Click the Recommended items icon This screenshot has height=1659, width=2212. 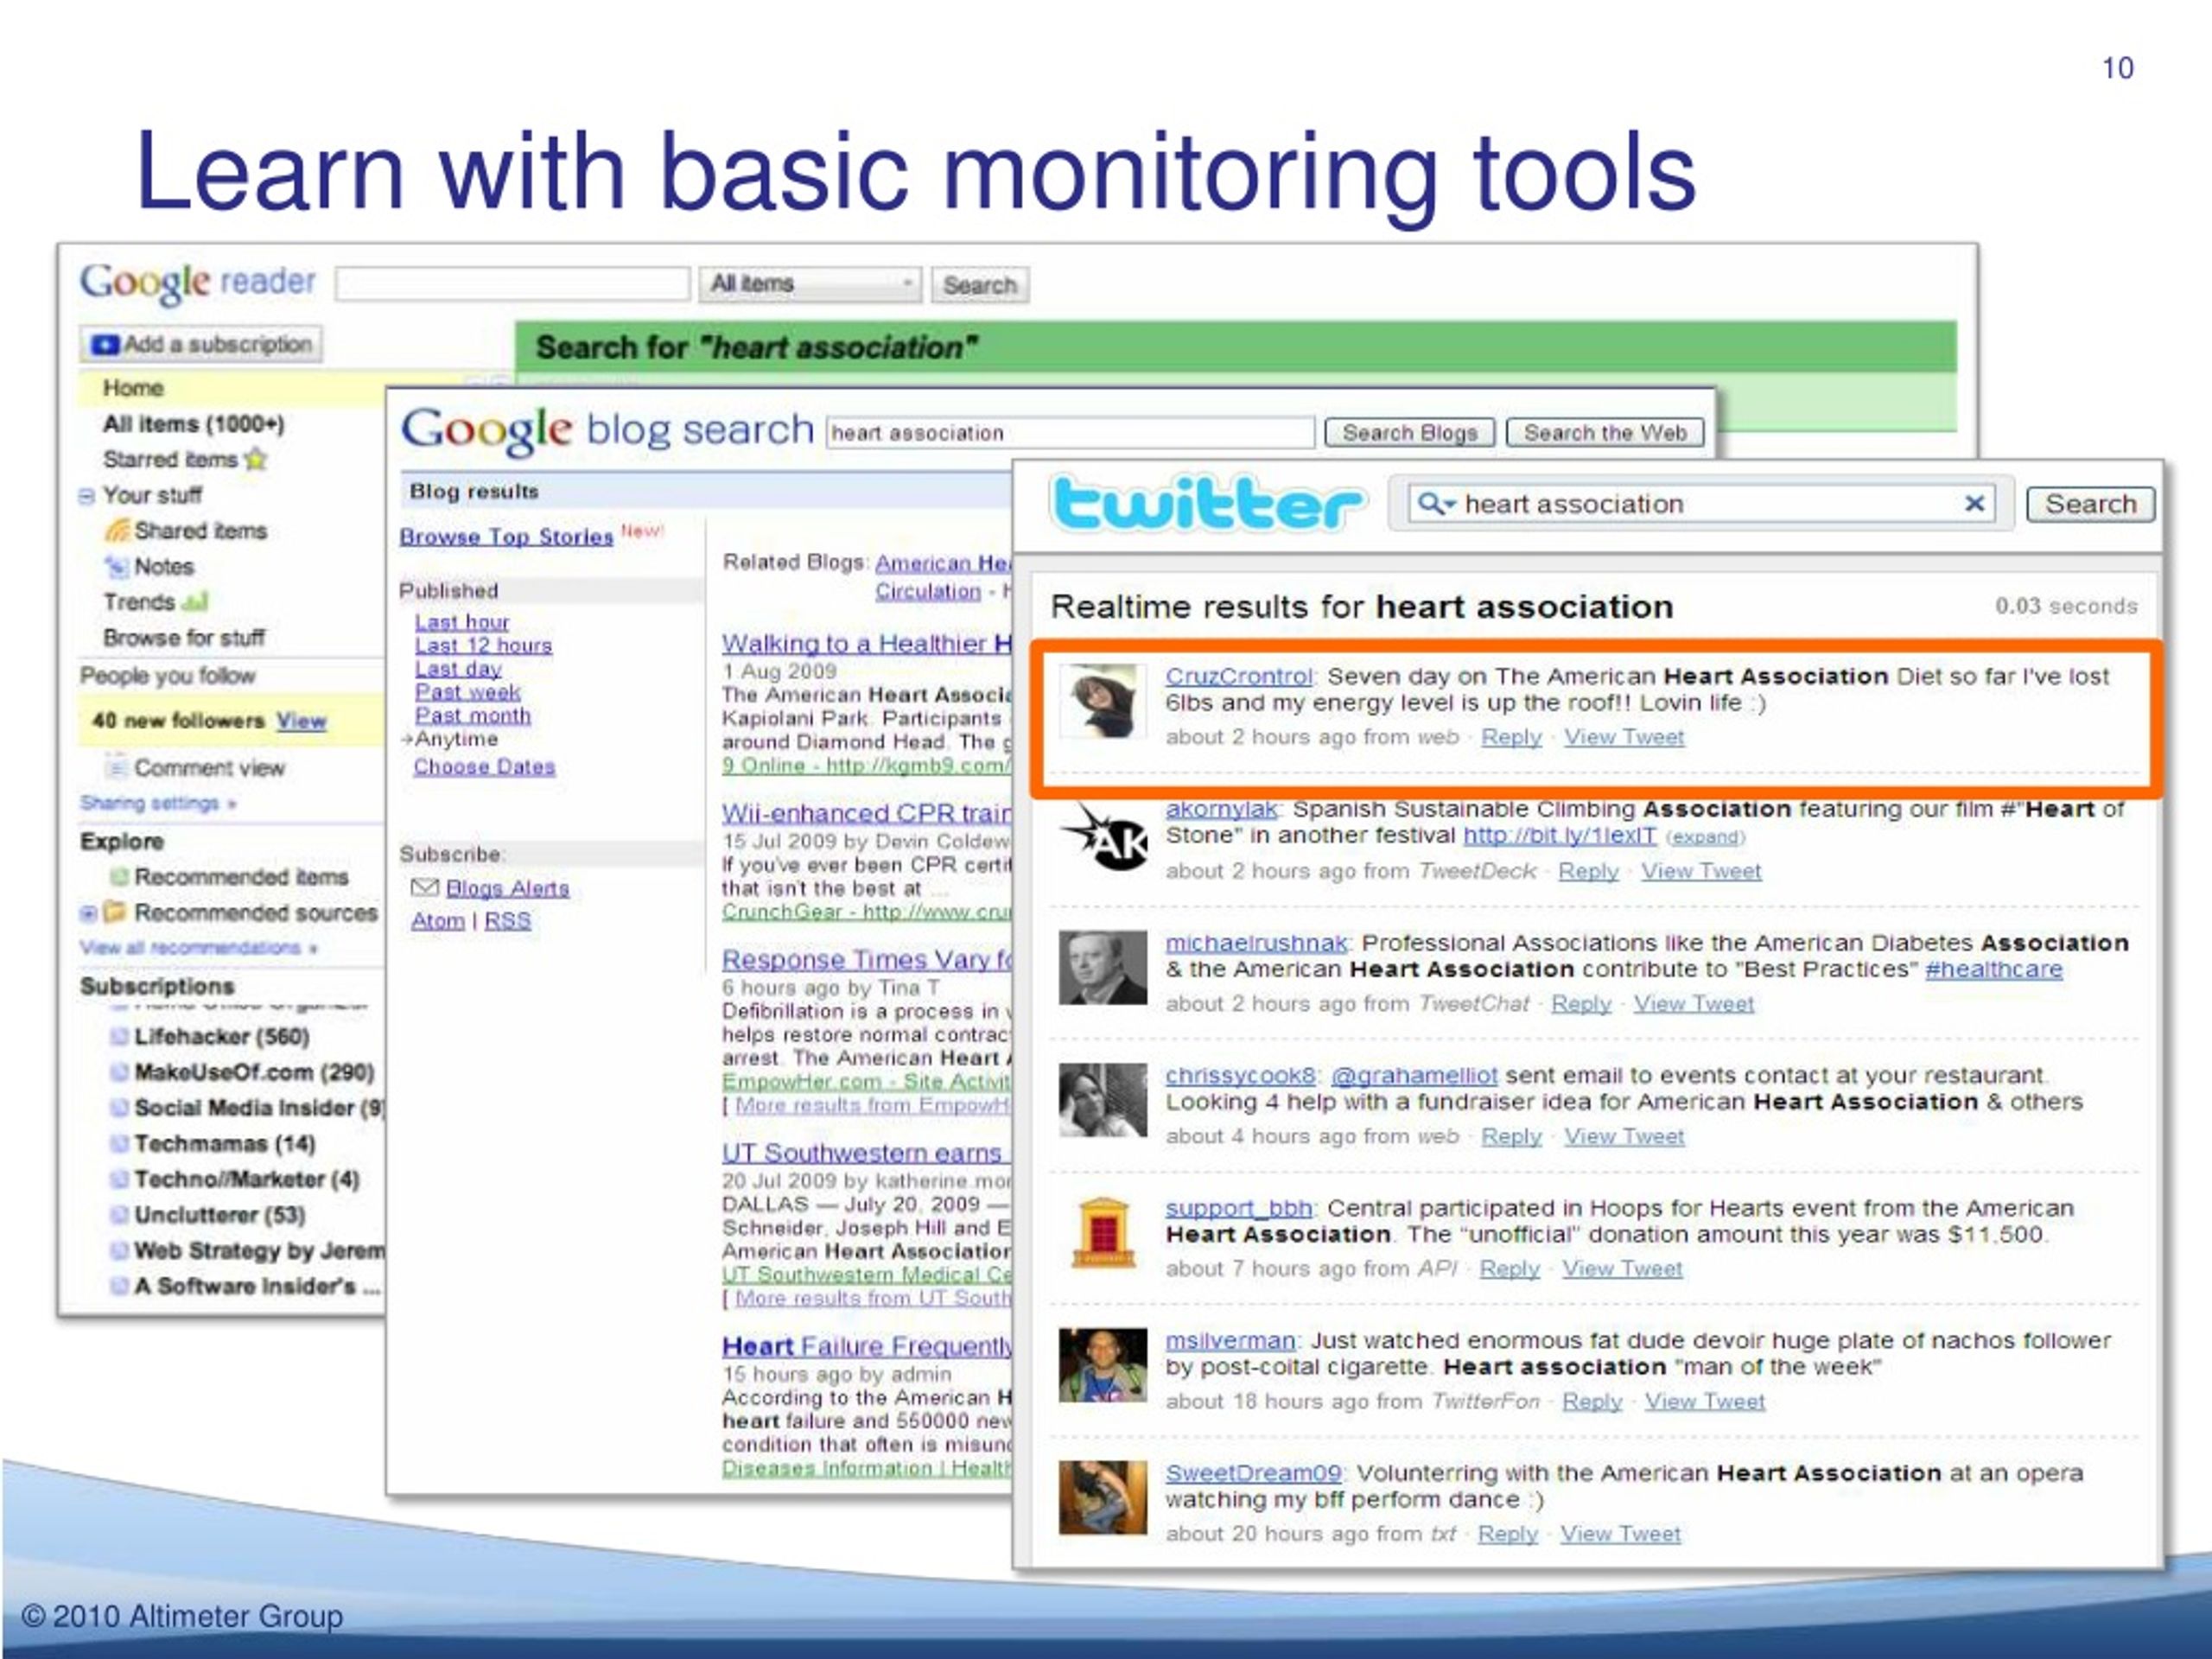pos(119,876)
